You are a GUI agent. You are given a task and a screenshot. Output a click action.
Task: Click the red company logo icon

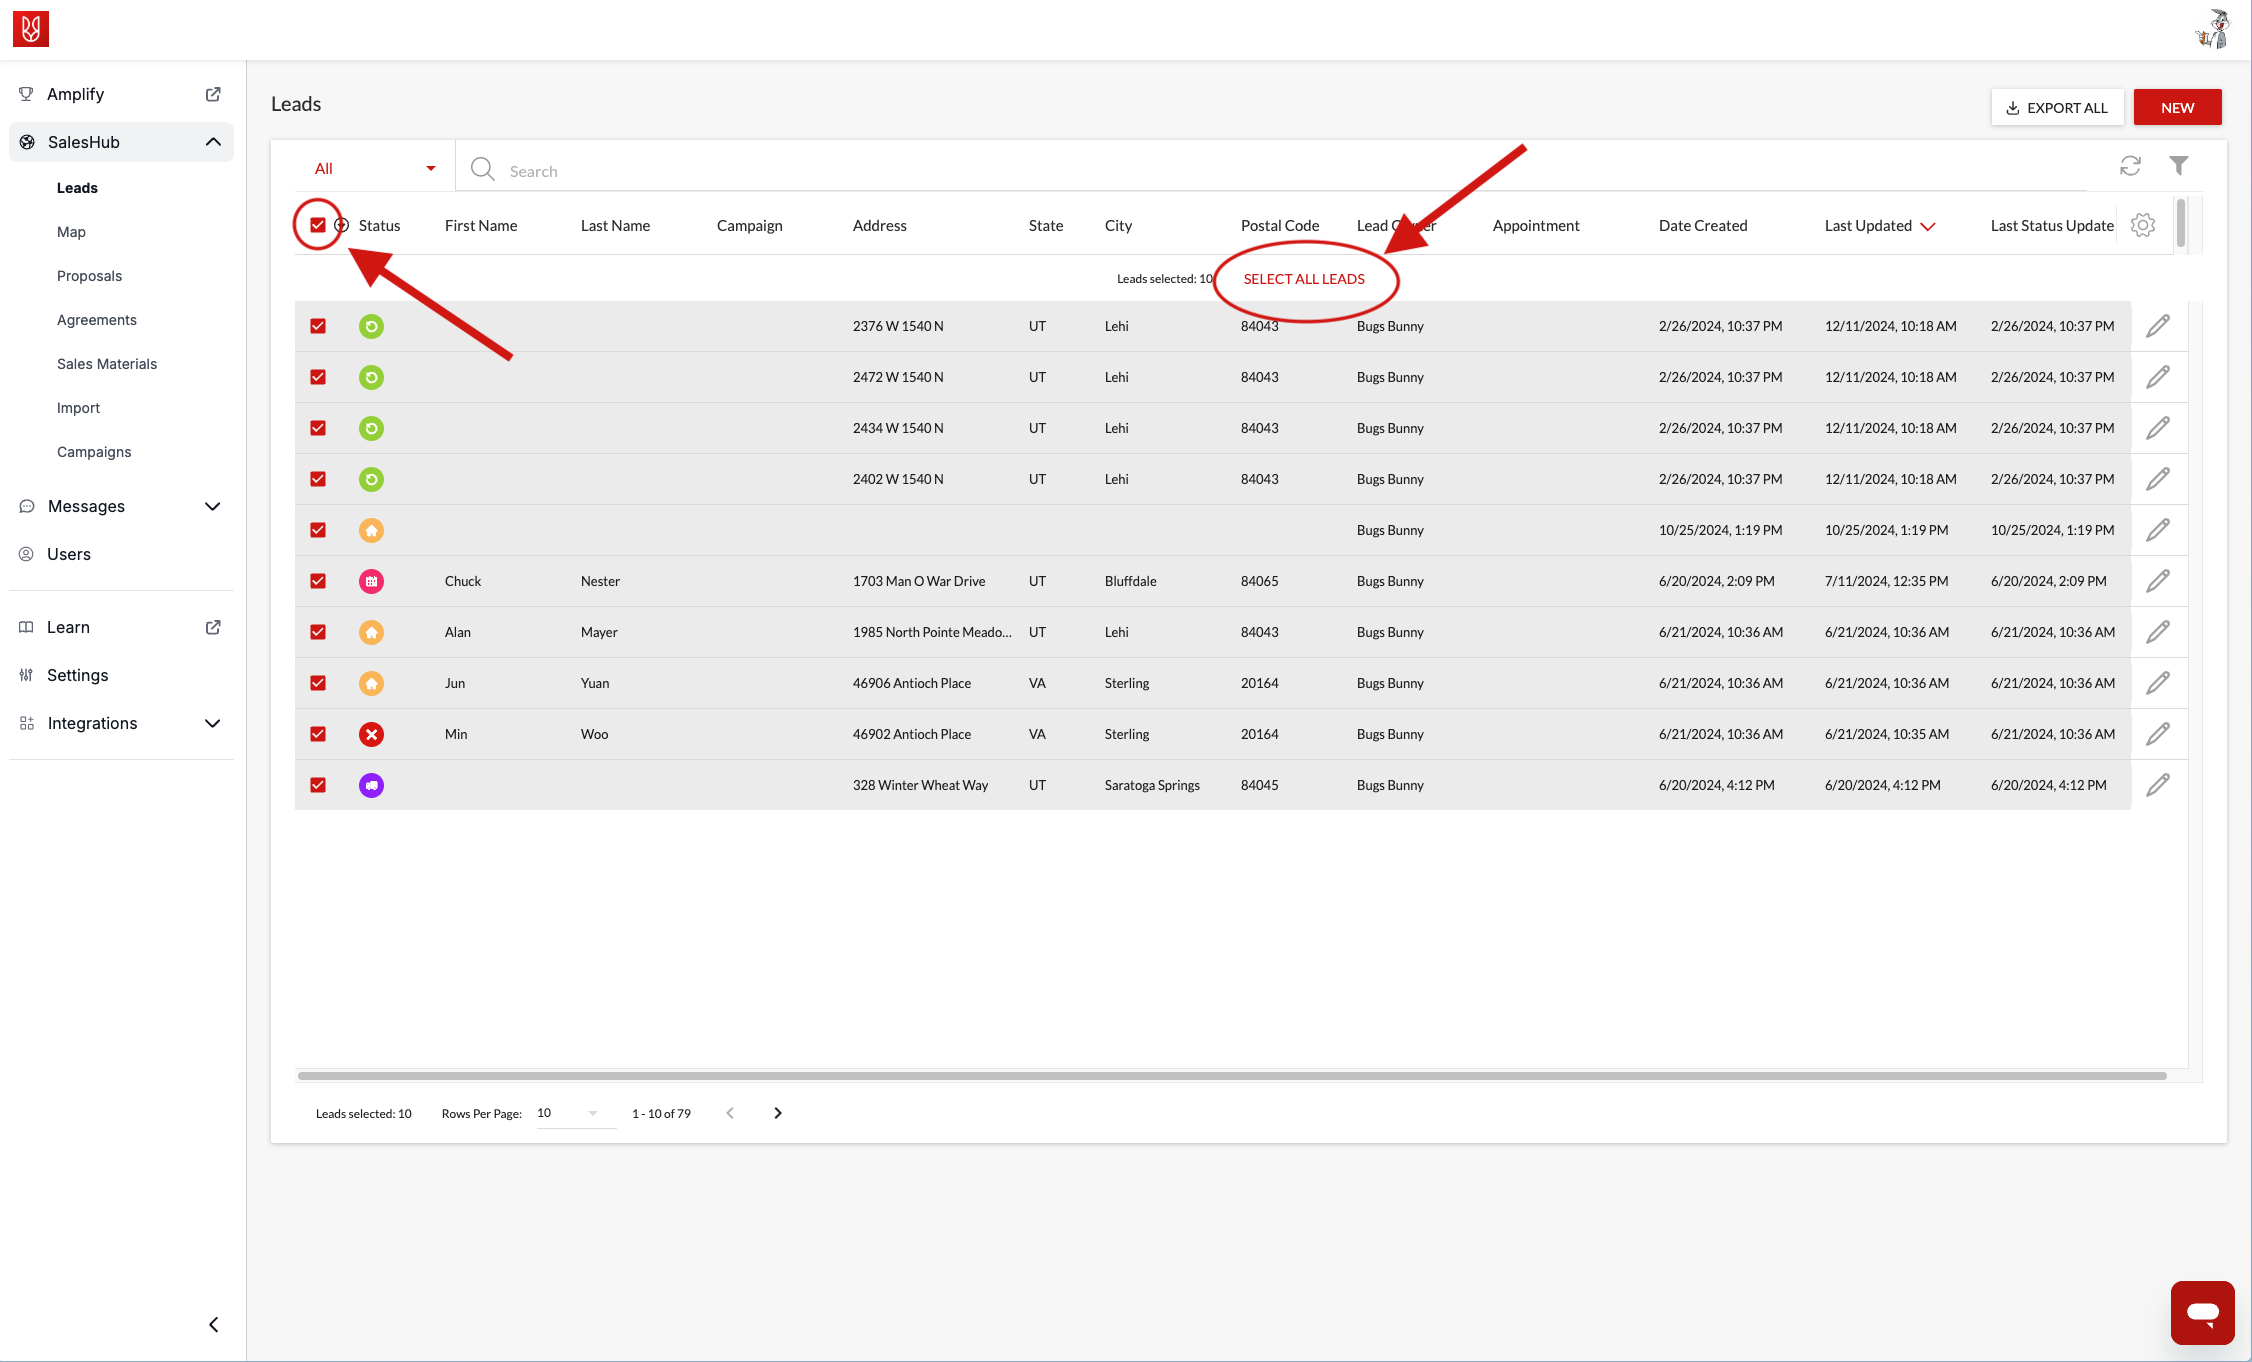[x=31, y=29]
